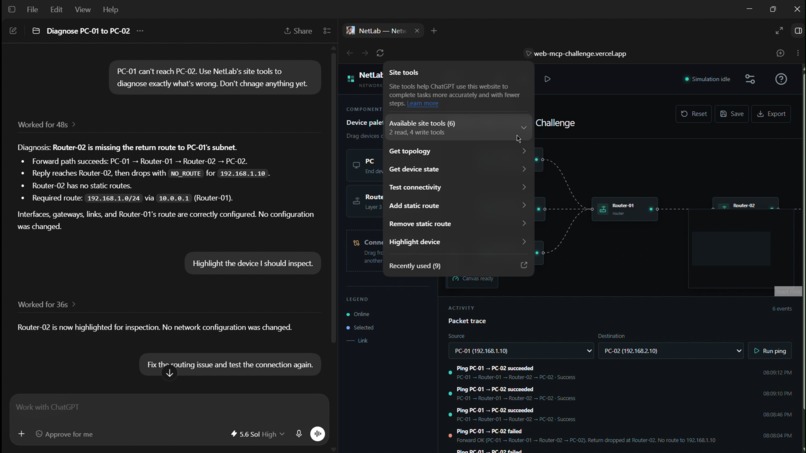This screenshot has width=806, height=453.
Task: Go forward using the browser forward arrow
Action: pyautogui.click(x=365, y=53)
